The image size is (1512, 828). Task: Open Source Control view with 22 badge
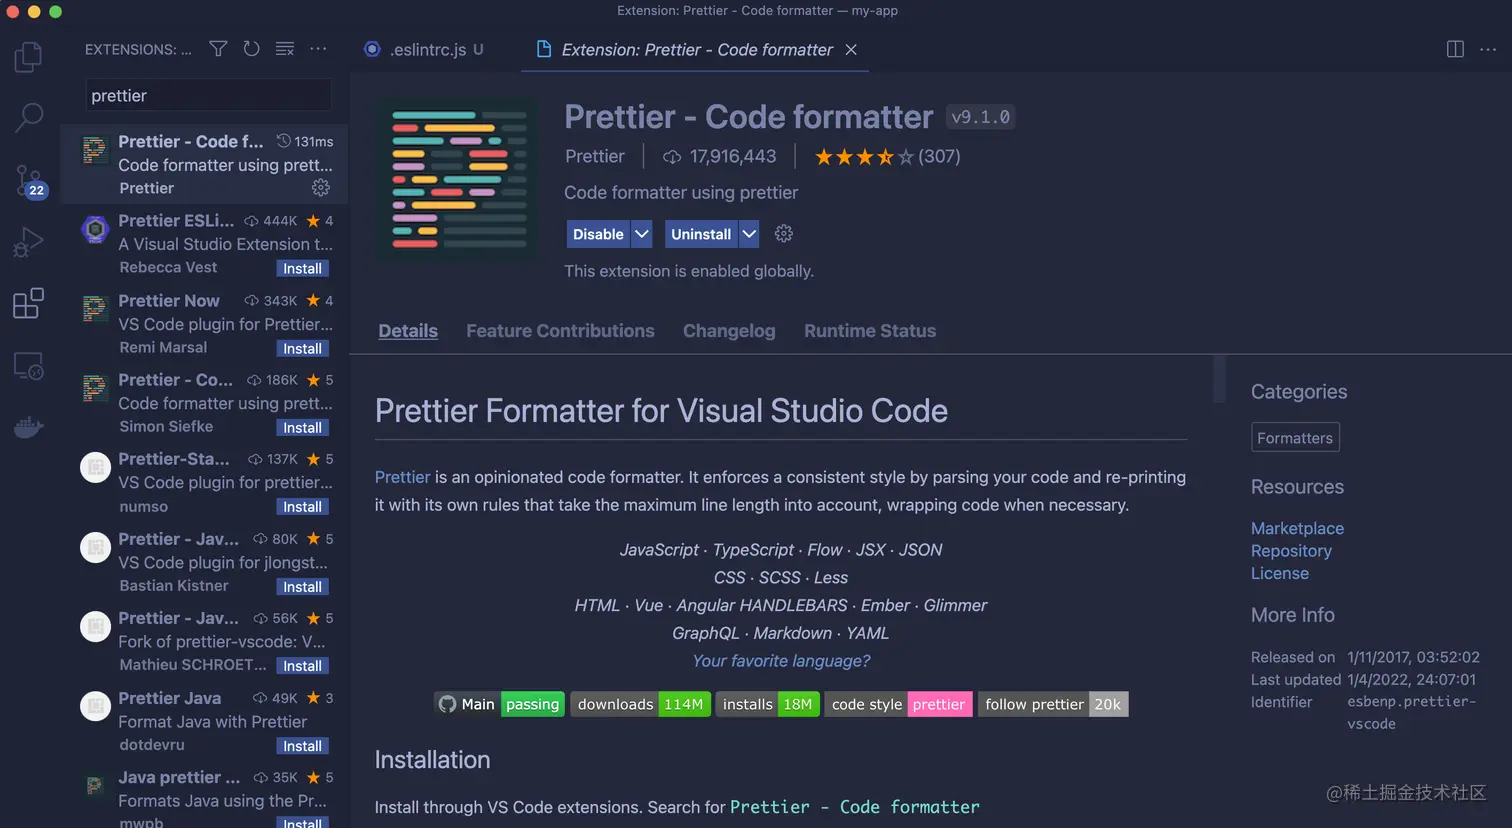pyautogui.click(x=29, y=181)
